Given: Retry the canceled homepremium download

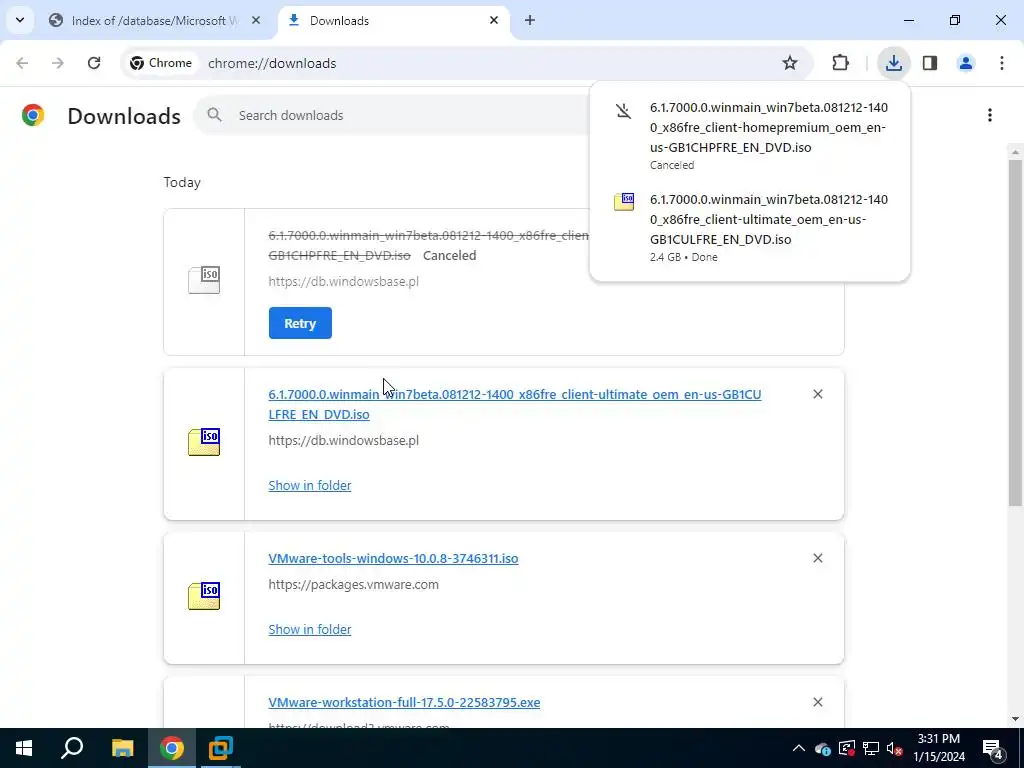Looking at the screenshot, I should [x=300, y=323].
